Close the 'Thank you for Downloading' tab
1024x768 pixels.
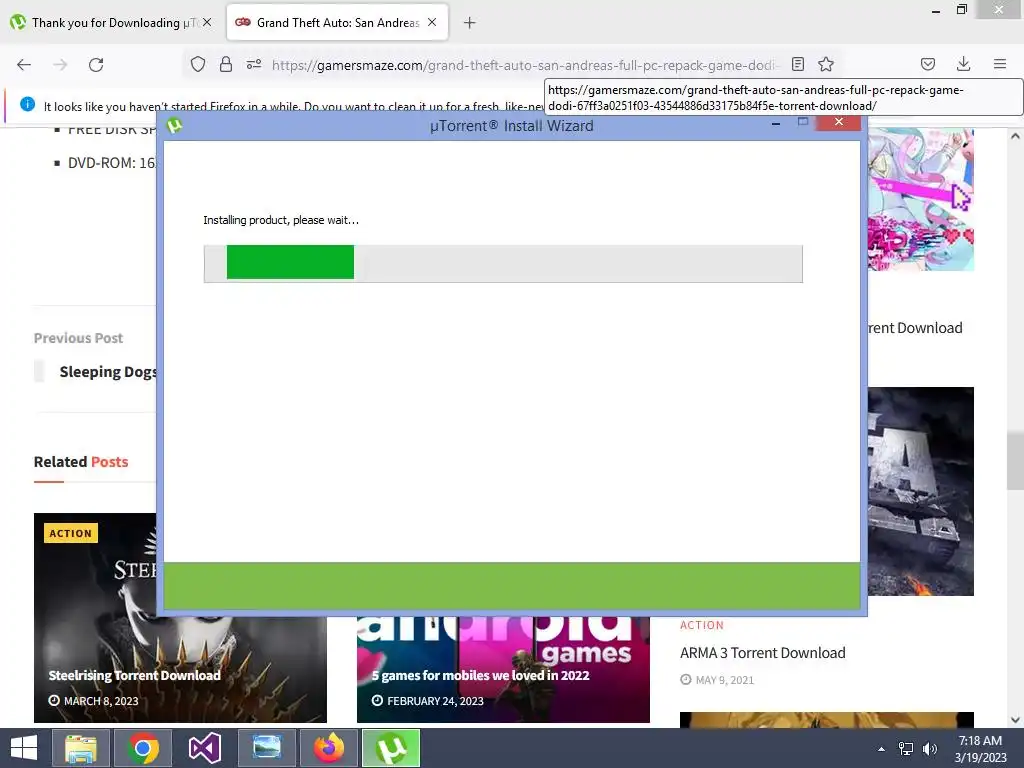tap(207, 22)
